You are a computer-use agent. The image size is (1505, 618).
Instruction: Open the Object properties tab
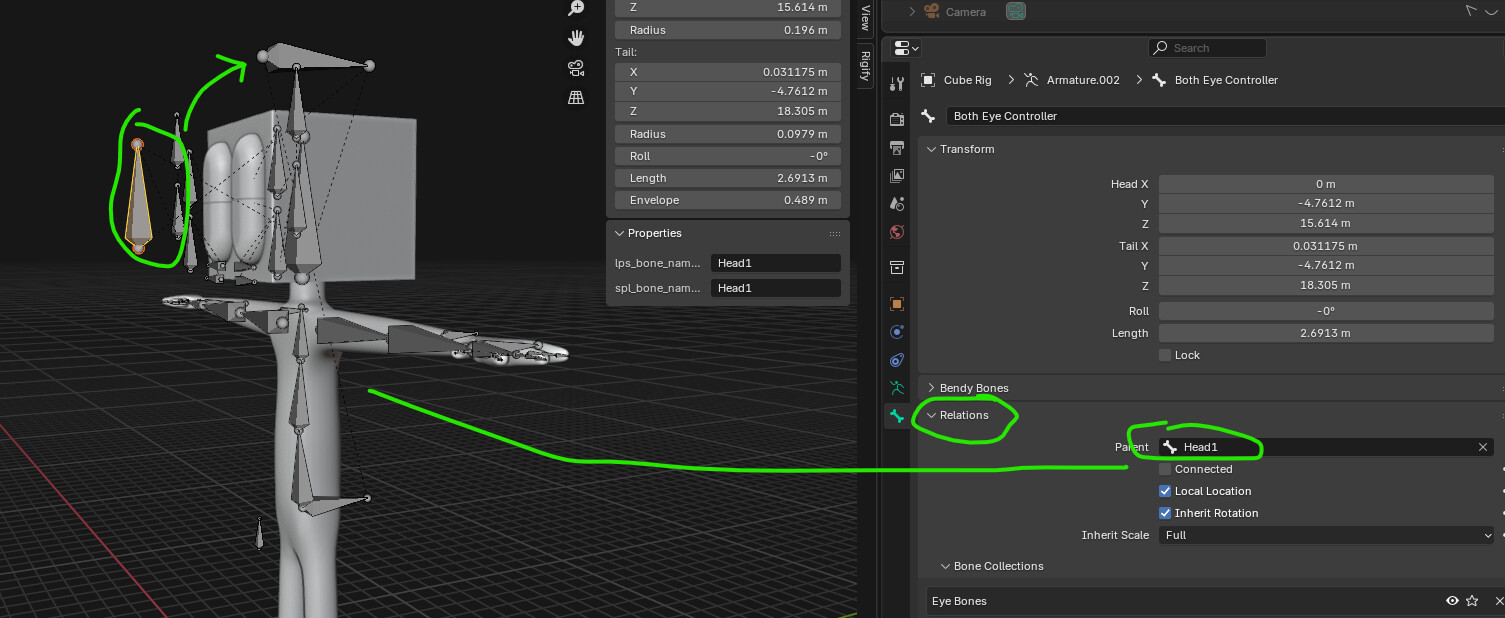click(x=897, y=304)
